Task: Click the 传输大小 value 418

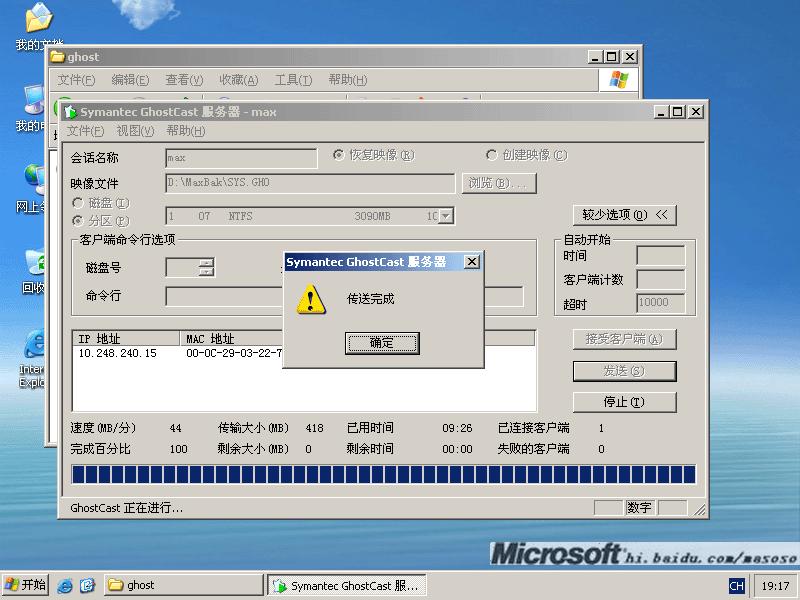Action: click(x=314, y=428)
